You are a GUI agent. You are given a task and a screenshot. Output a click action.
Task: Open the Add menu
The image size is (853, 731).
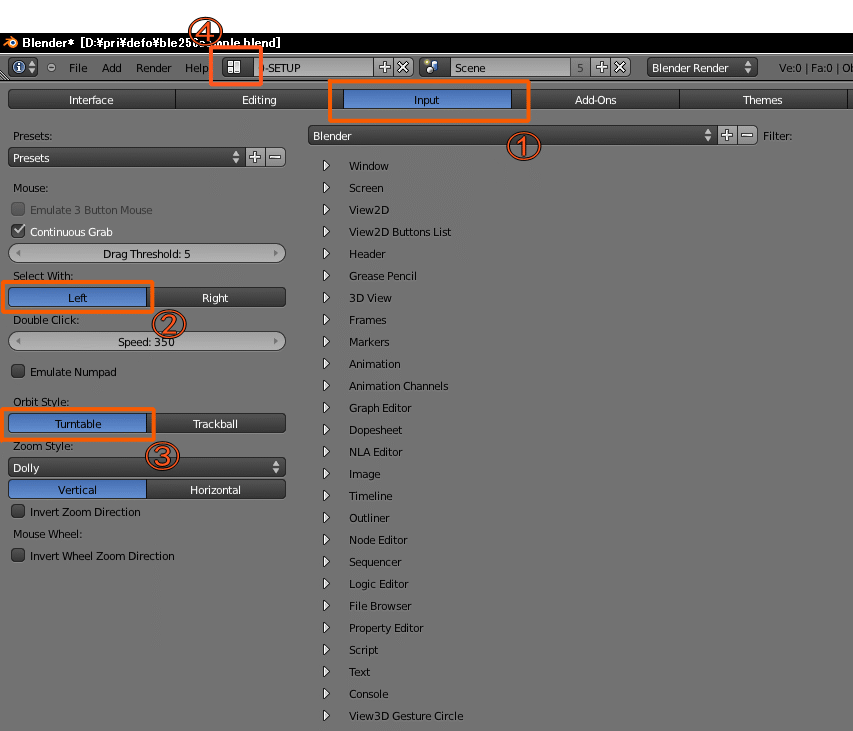[x=112, y=68]
